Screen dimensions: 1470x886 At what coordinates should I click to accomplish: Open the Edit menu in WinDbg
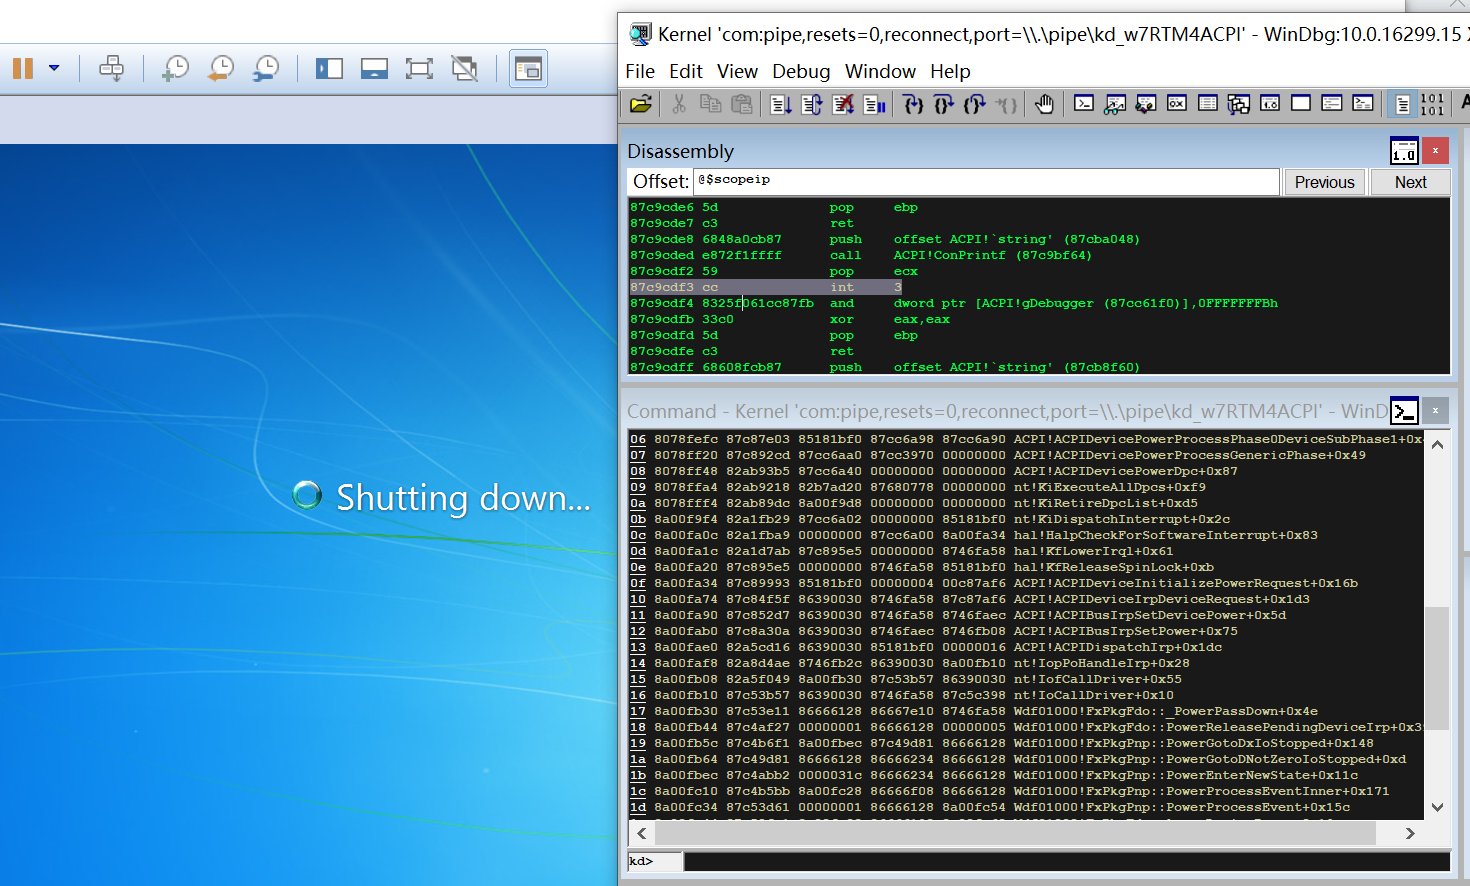[686, 71]
